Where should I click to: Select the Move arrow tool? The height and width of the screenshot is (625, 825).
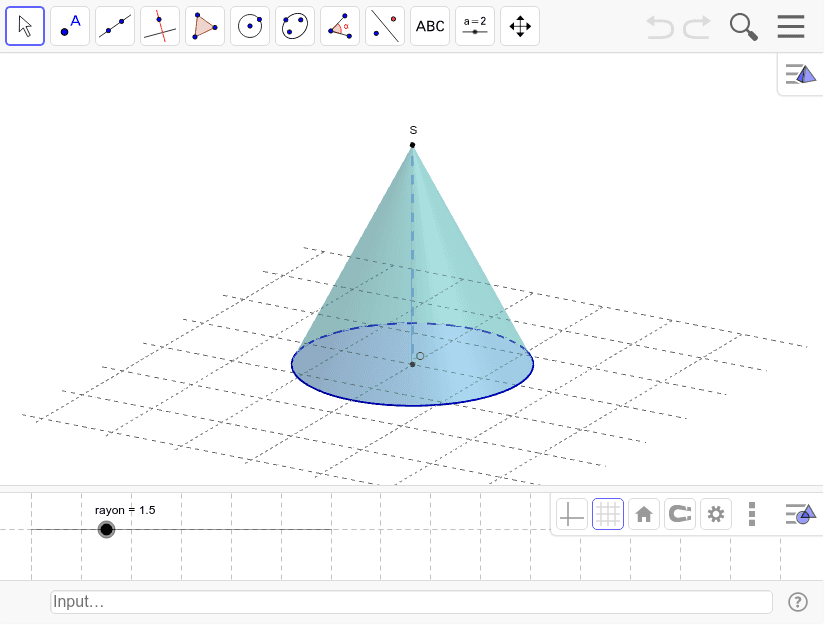pos(25,26)
